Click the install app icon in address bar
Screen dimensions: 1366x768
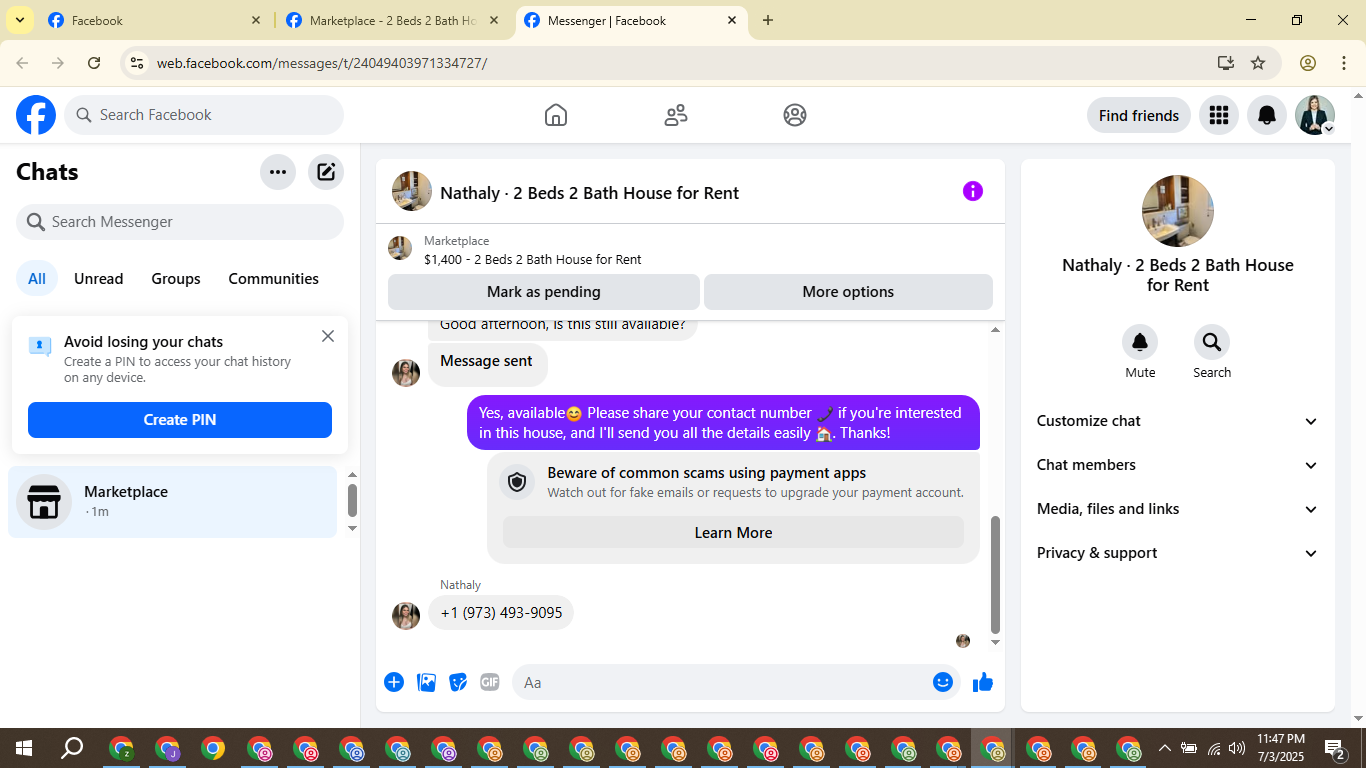pyautogui.click(x=1226, y=63)
